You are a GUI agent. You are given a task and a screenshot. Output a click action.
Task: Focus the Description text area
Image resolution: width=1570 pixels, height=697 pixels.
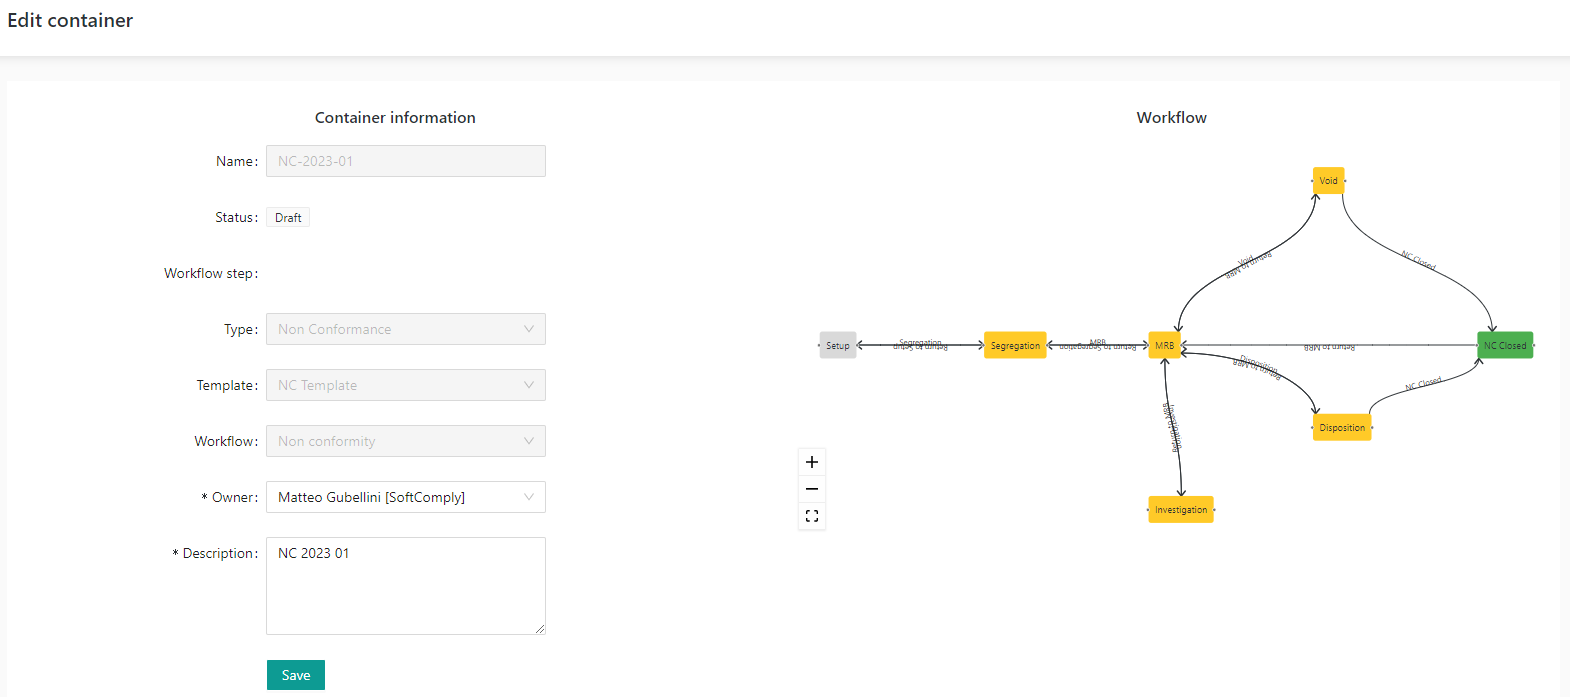pyautogui.click(x=405, y=590)
